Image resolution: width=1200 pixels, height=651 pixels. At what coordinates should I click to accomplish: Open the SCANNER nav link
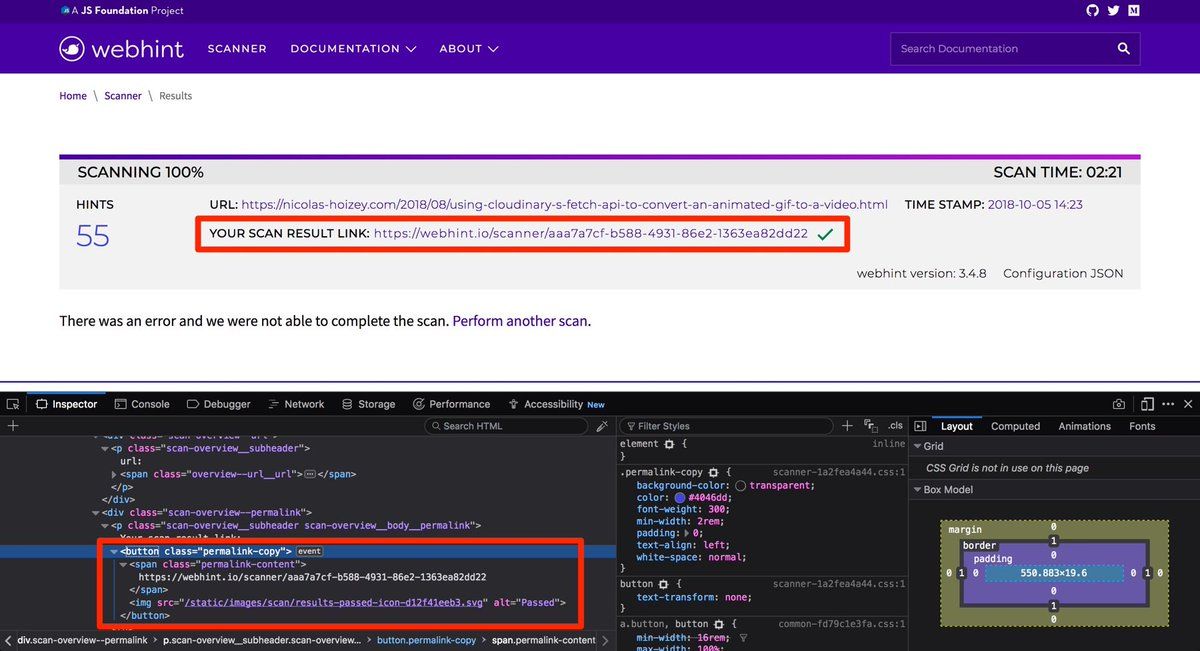tap(237, 48)
